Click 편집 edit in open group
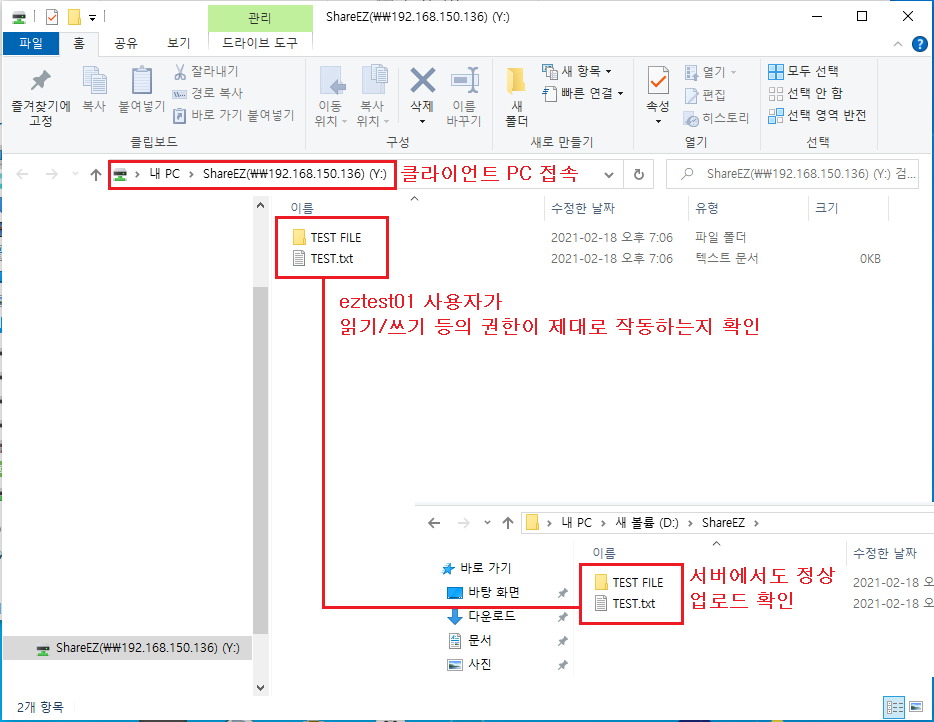This screenshot has height=722, width=934. [705, 95]
